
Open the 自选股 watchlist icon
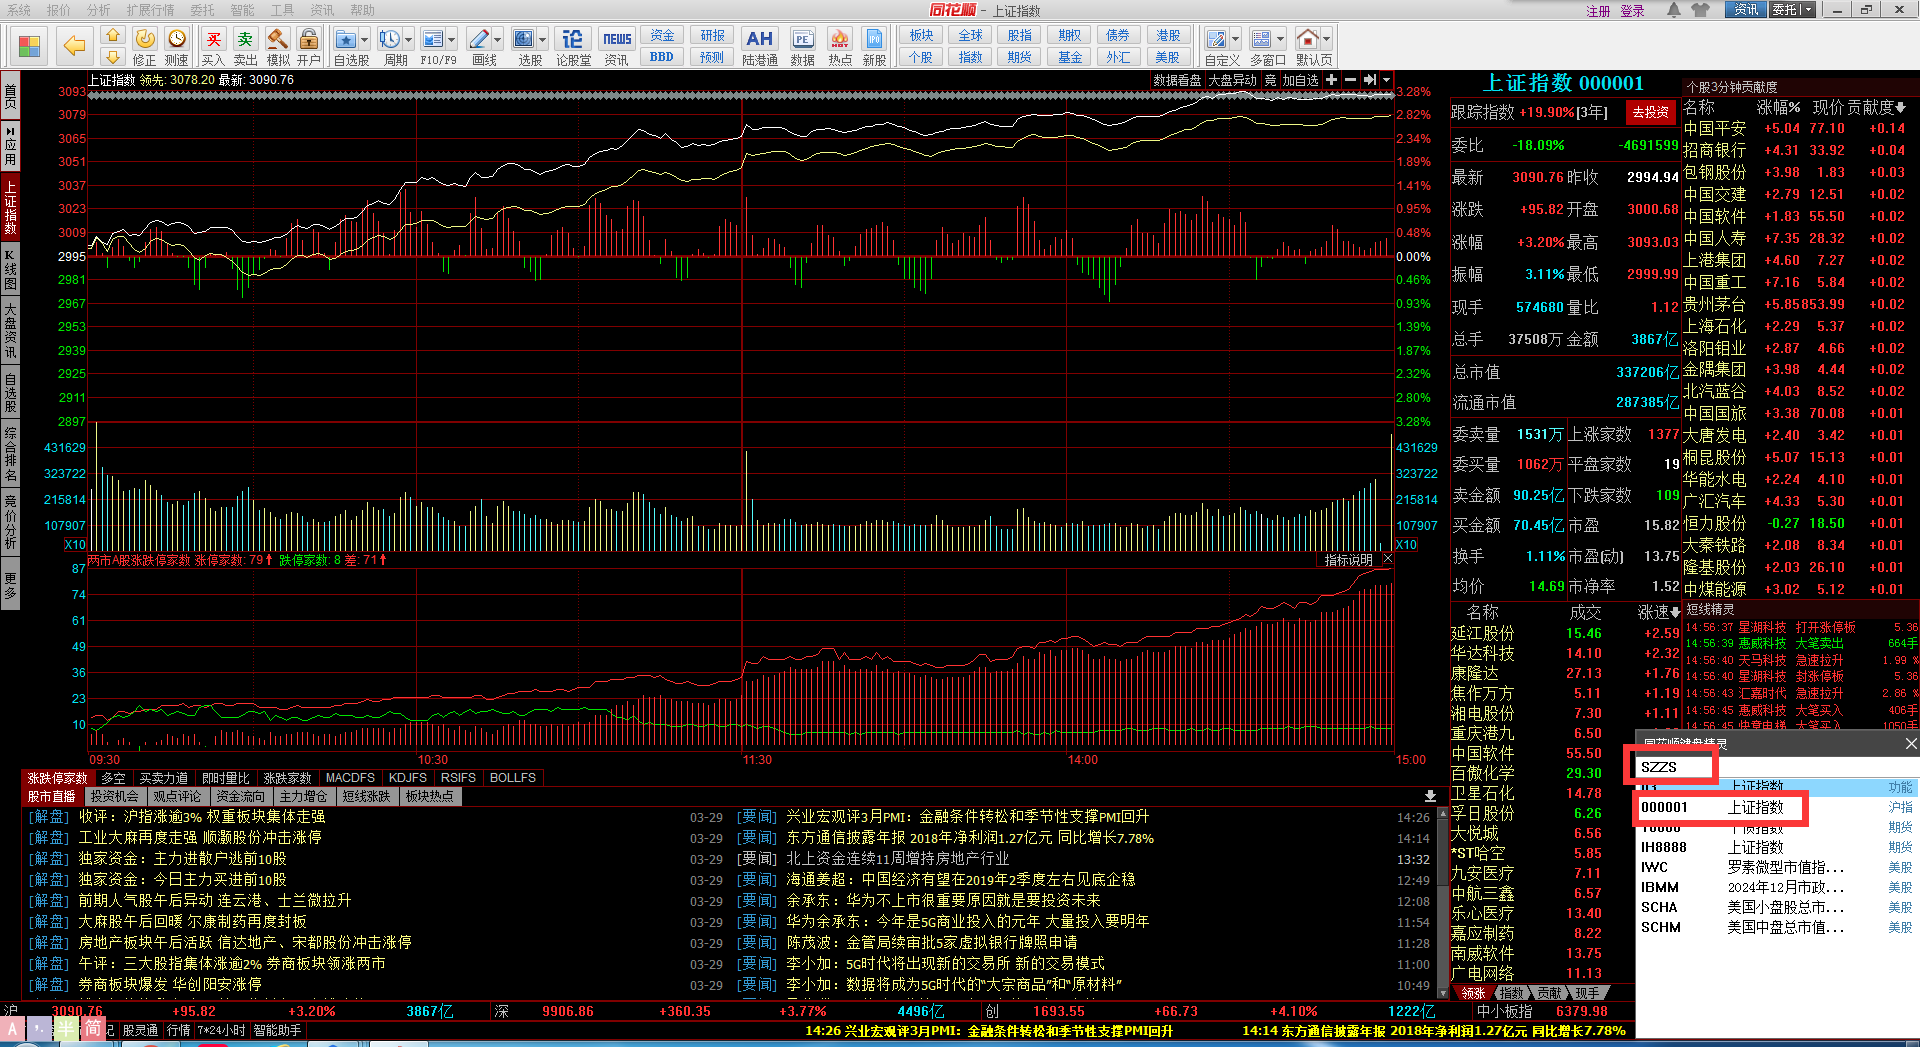click(x=345, y=40)
